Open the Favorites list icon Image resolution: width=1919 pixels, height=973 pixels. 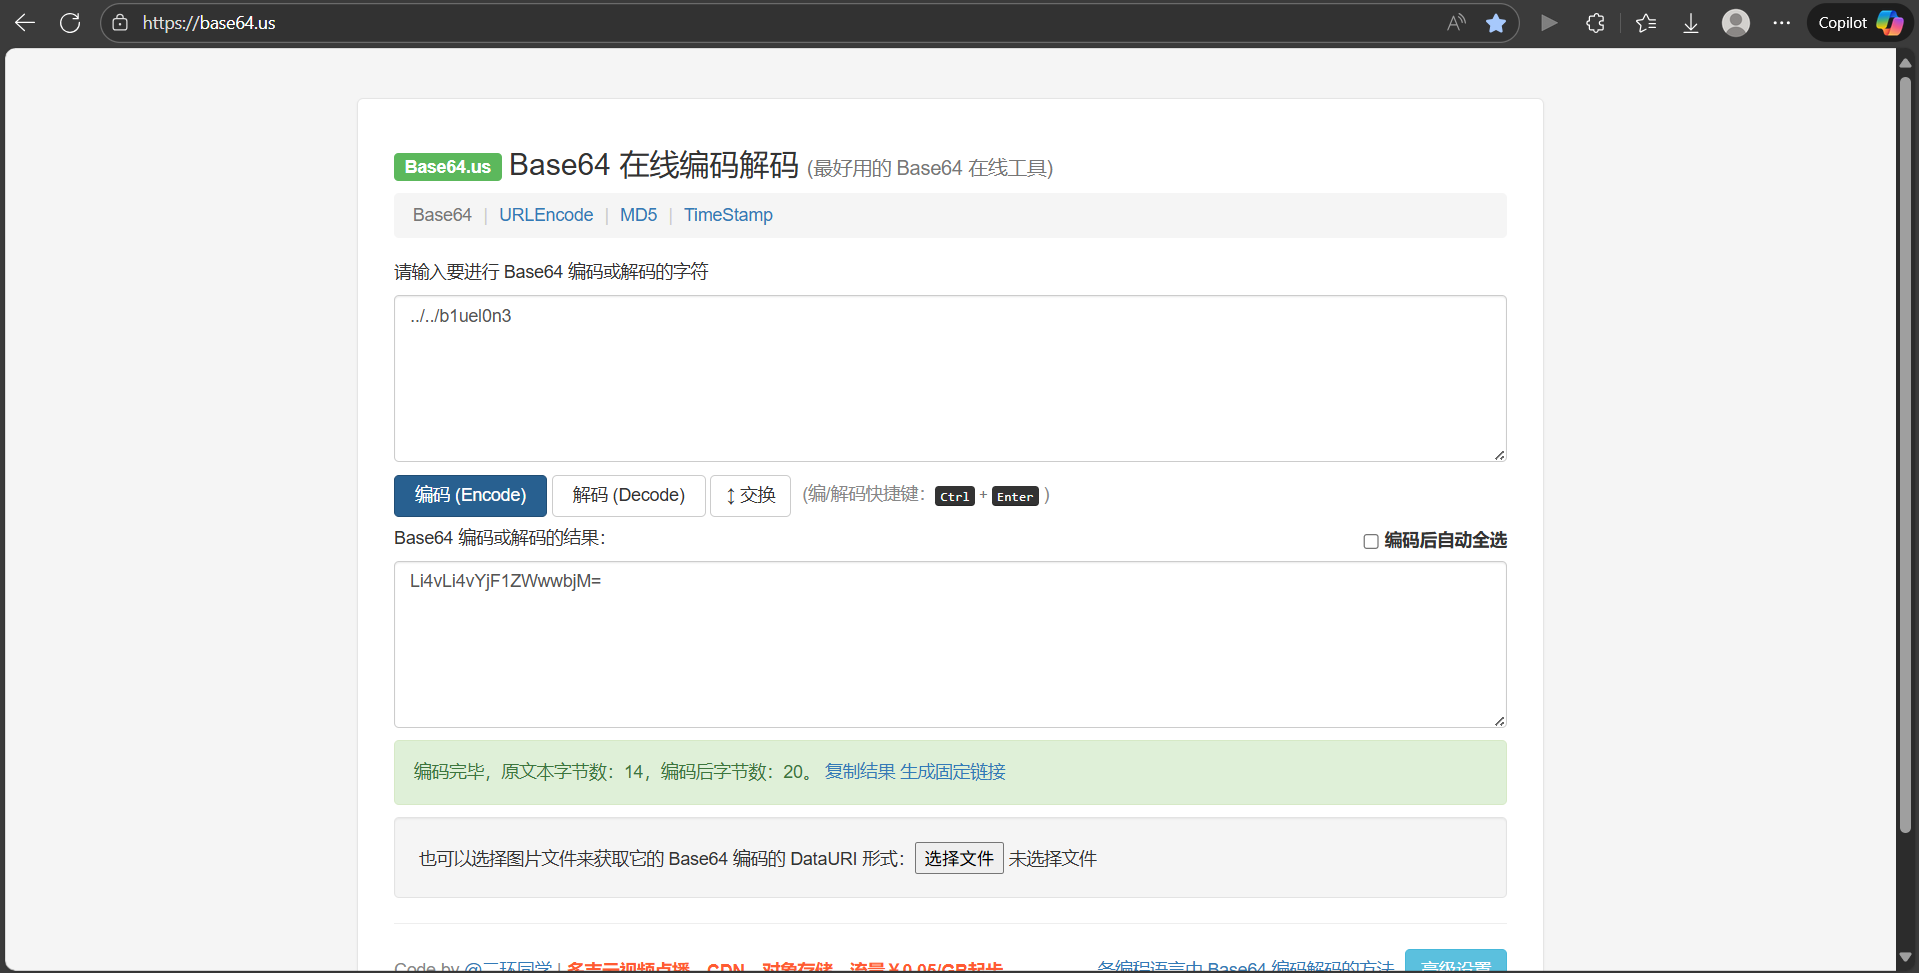(1646, 23)
